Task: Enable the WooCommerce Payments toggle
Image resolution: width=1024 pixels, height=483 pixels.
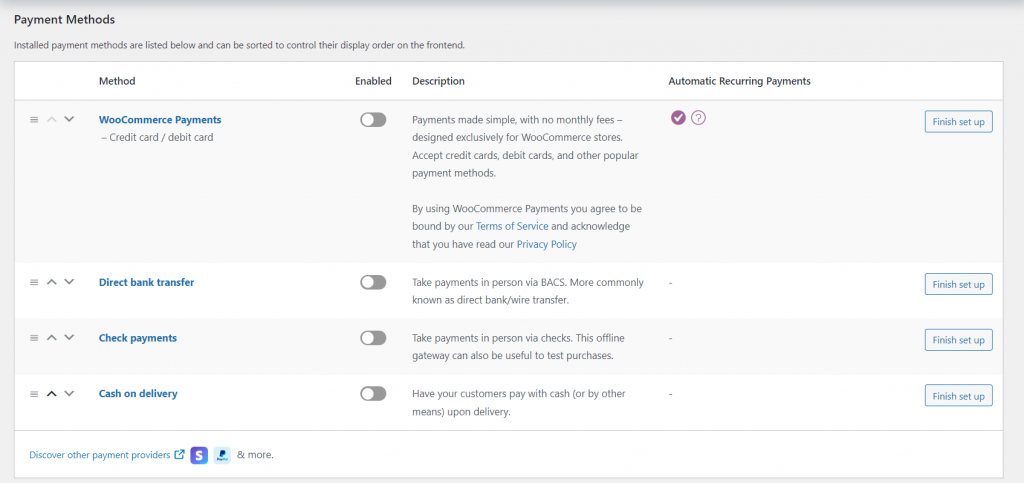Action: [373, 120]
